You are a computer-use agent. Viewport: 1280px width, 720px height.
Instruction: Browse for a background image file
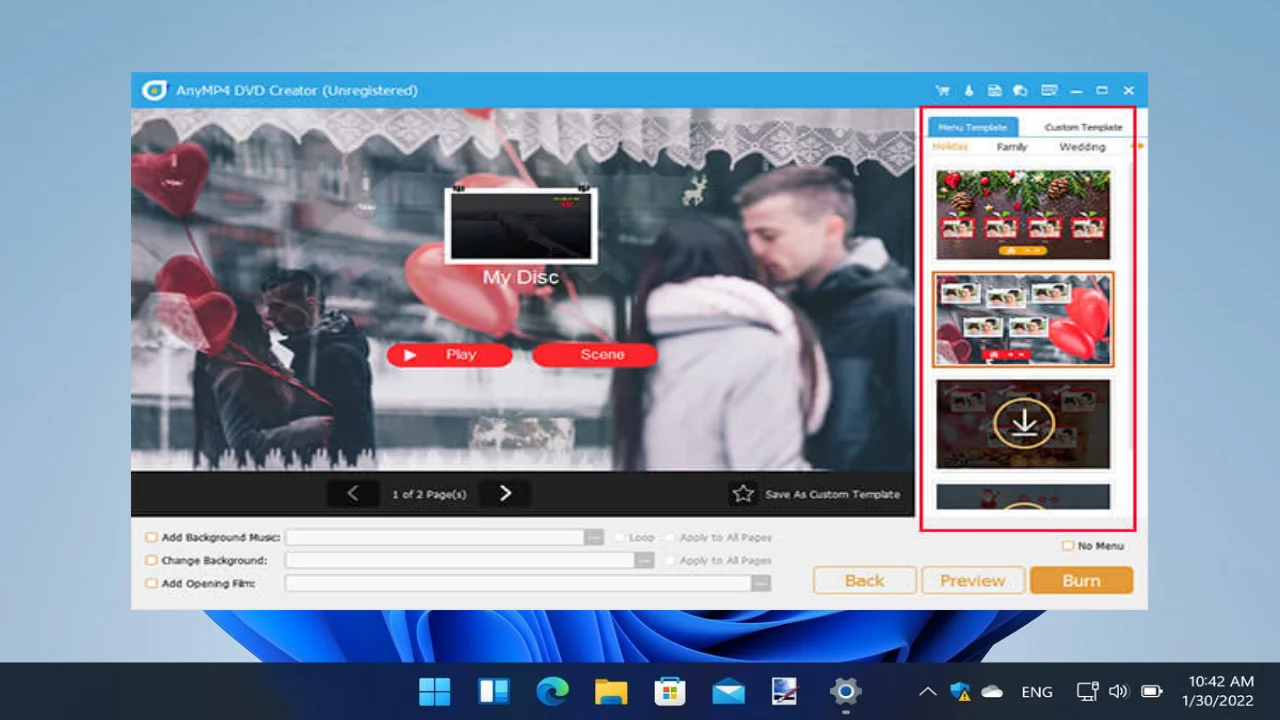645,560
